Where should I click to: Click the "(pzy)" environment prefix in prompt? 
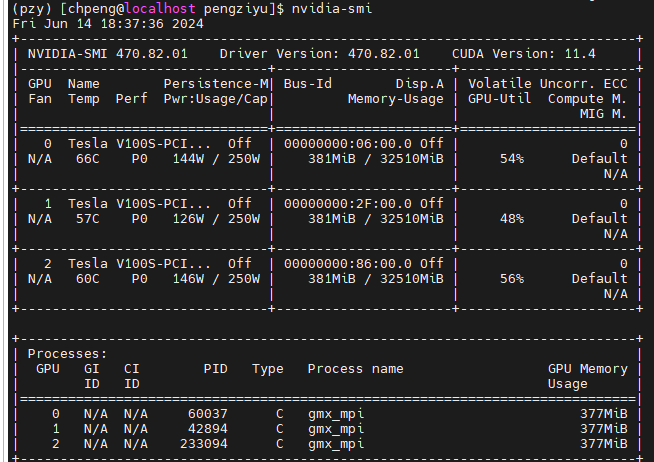[x=32, y=8]
